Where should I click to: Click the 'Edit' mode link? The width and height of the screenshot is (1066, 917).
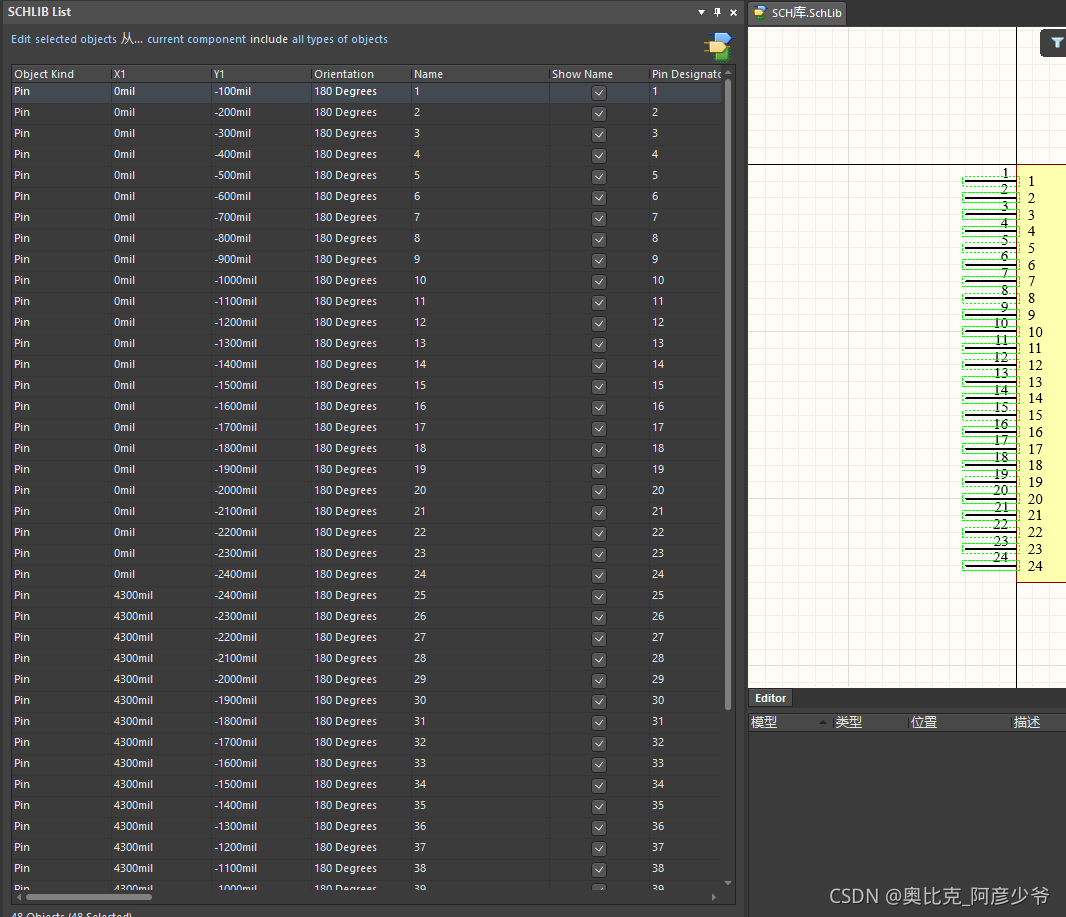(20, 40)
